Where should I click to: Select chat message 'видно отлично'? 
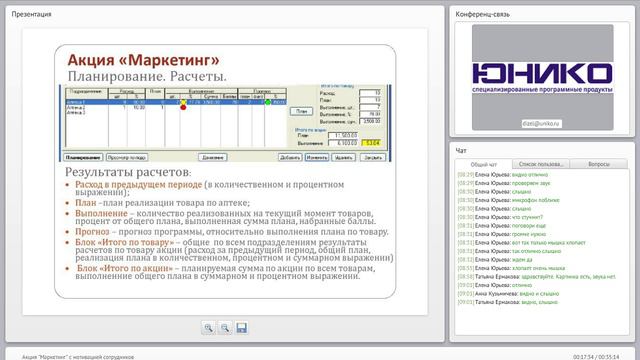(530, 175)
